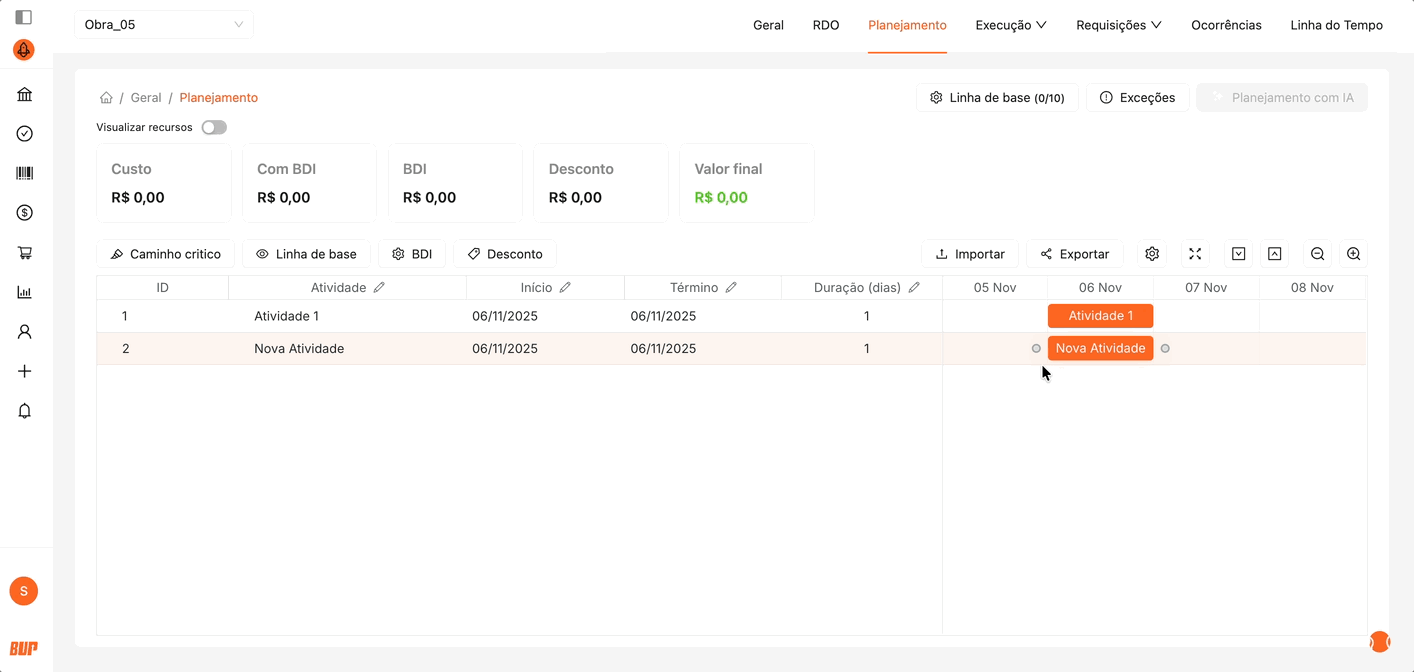Image resolution: width=1414 pixels, height=672 pixels.
Task: Expand the Execução menu
Action: tap(1010, 25)
